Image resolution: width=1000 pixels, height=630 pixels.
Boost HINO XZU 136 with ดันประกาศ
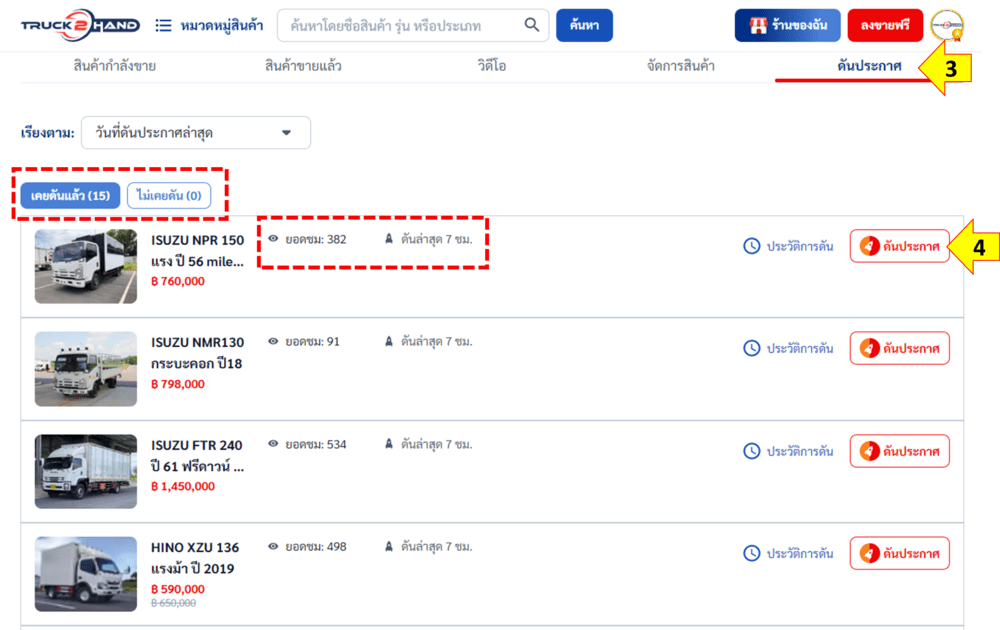900,553
